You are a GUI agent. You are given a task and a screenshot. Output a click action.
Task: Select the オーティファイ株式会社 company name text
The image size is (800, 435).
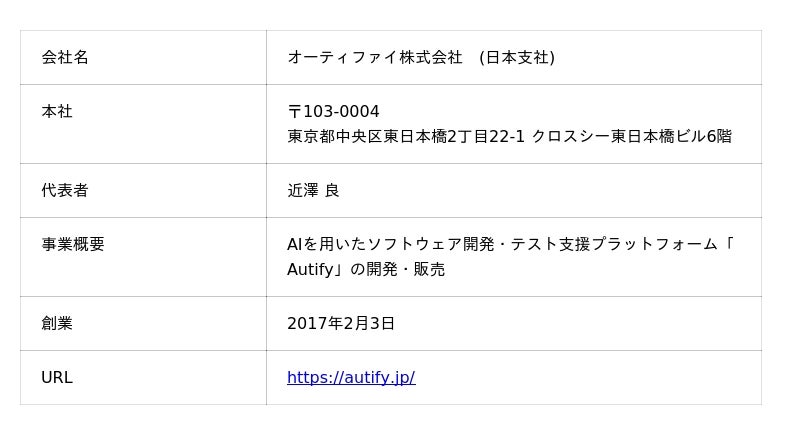tap(375, 58)
